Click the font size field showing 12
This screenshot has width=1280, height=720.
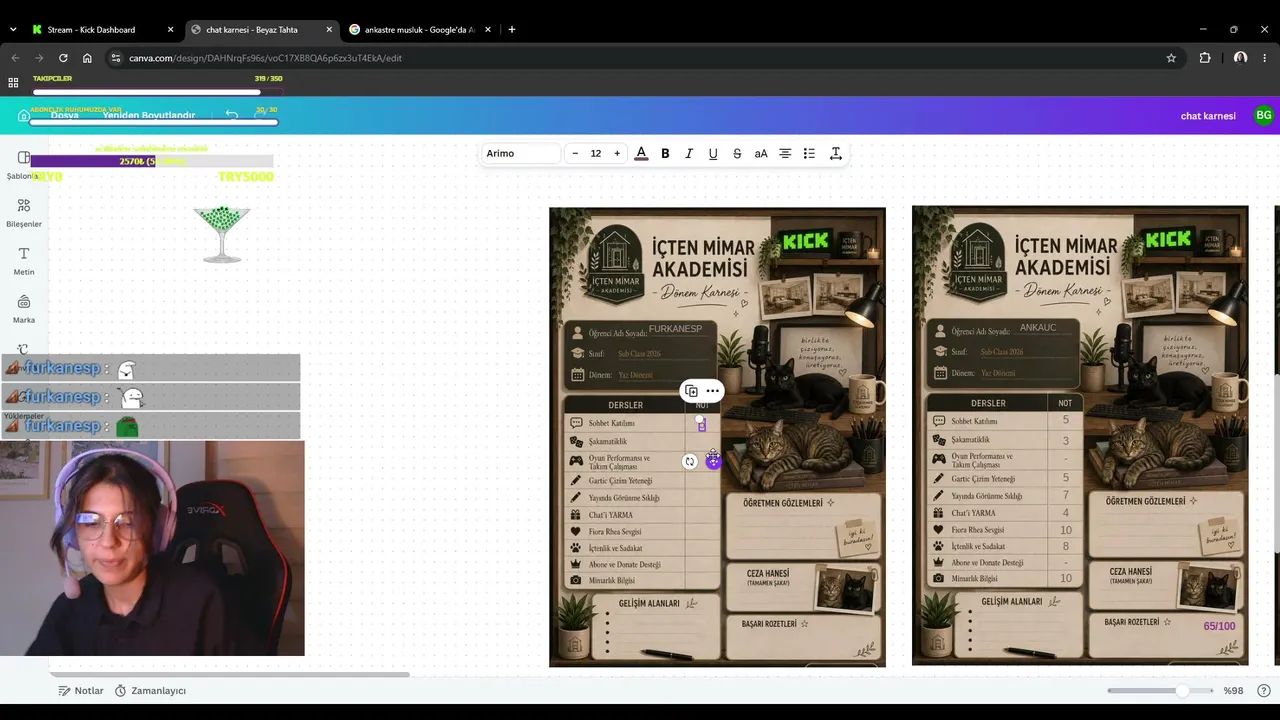point(596,154)
